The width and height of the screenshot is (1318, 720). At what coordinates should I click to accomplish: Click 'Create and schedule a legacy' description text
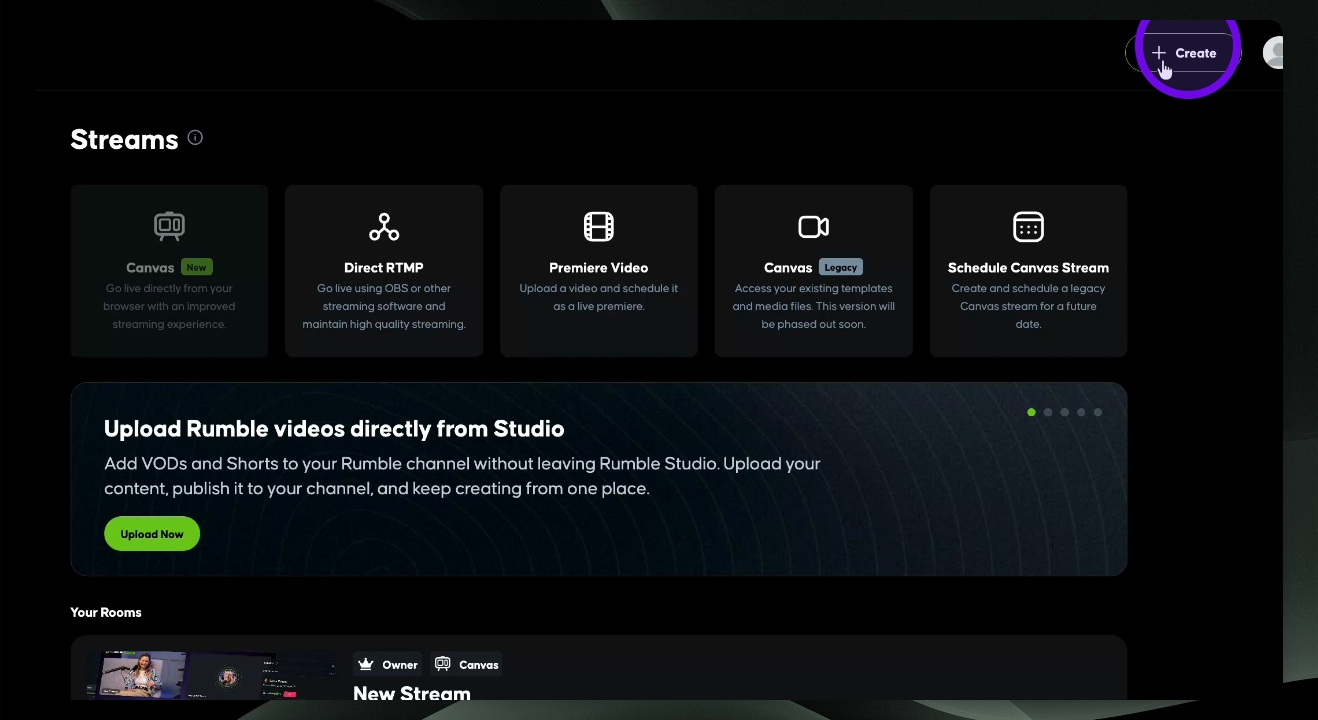point(1028,306)
